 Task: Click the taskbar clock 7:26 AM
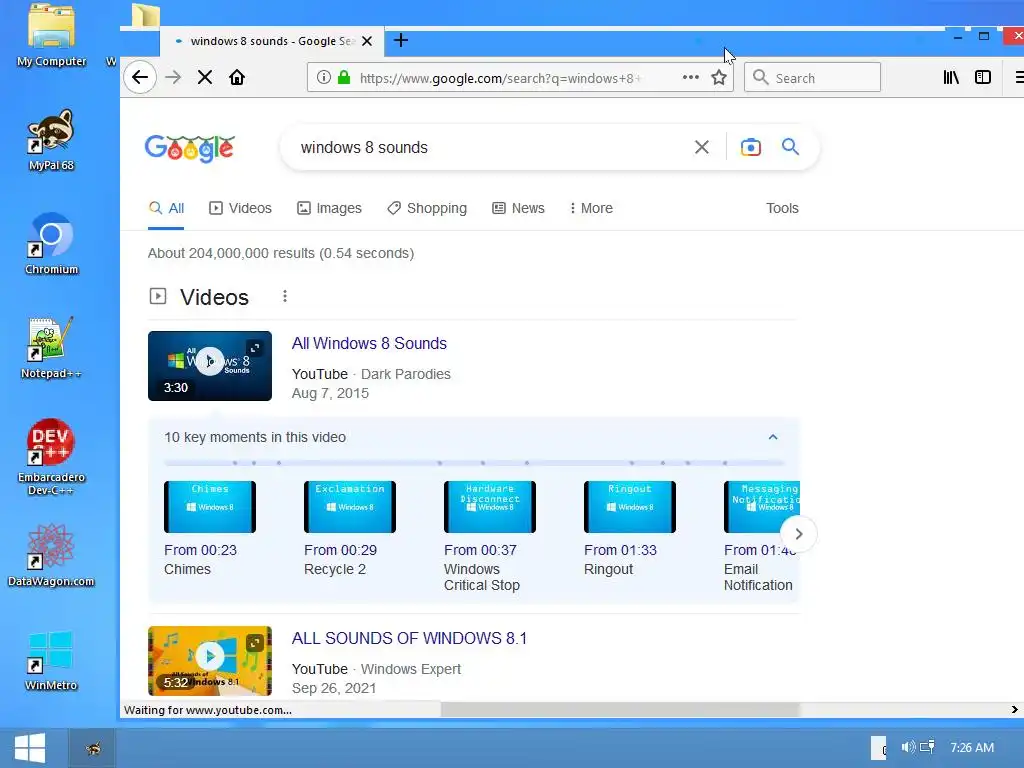[972, 748]
